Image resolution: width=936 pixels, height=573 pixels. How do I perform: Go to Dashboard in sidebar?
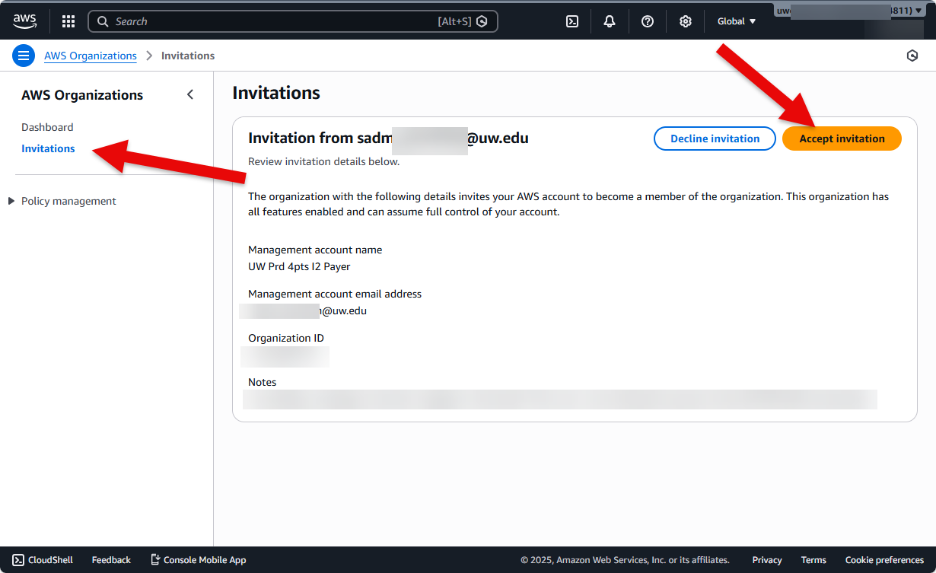[47, 127]
